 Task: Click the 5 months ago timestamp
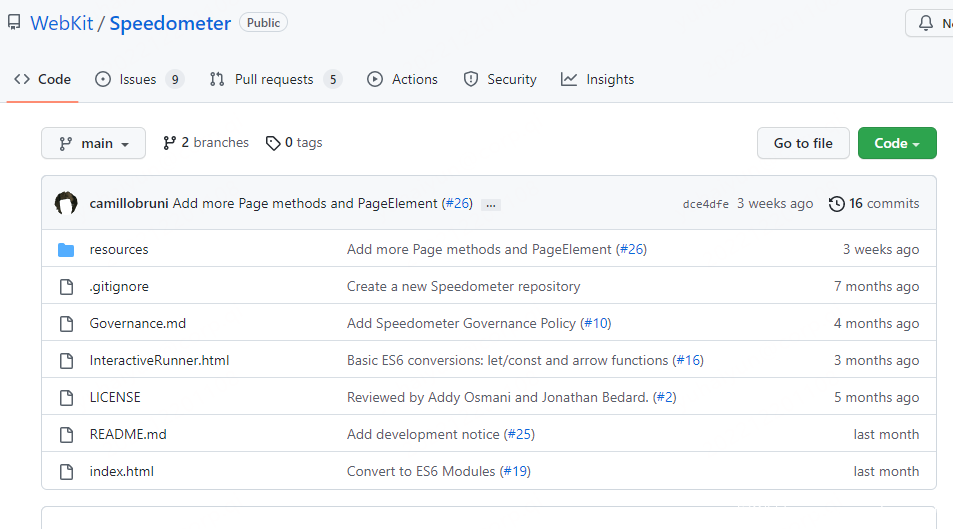876,397
